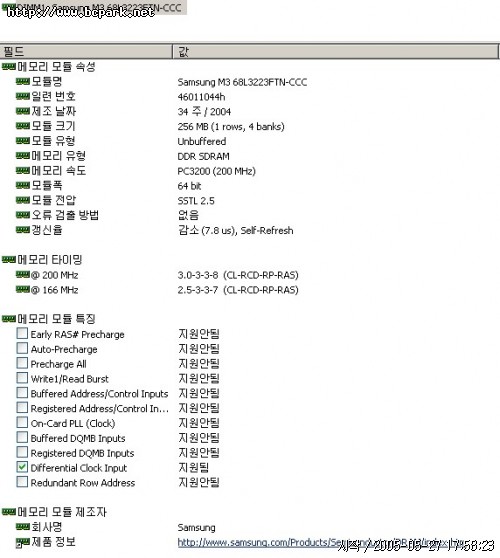
Task: Select the value PC3200 (200 MHz)
Action: pos(217,171)
